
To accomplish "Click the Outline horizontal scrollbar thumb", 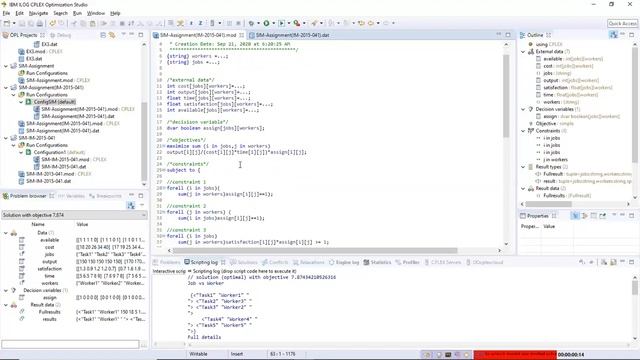I will coord(549,204).
